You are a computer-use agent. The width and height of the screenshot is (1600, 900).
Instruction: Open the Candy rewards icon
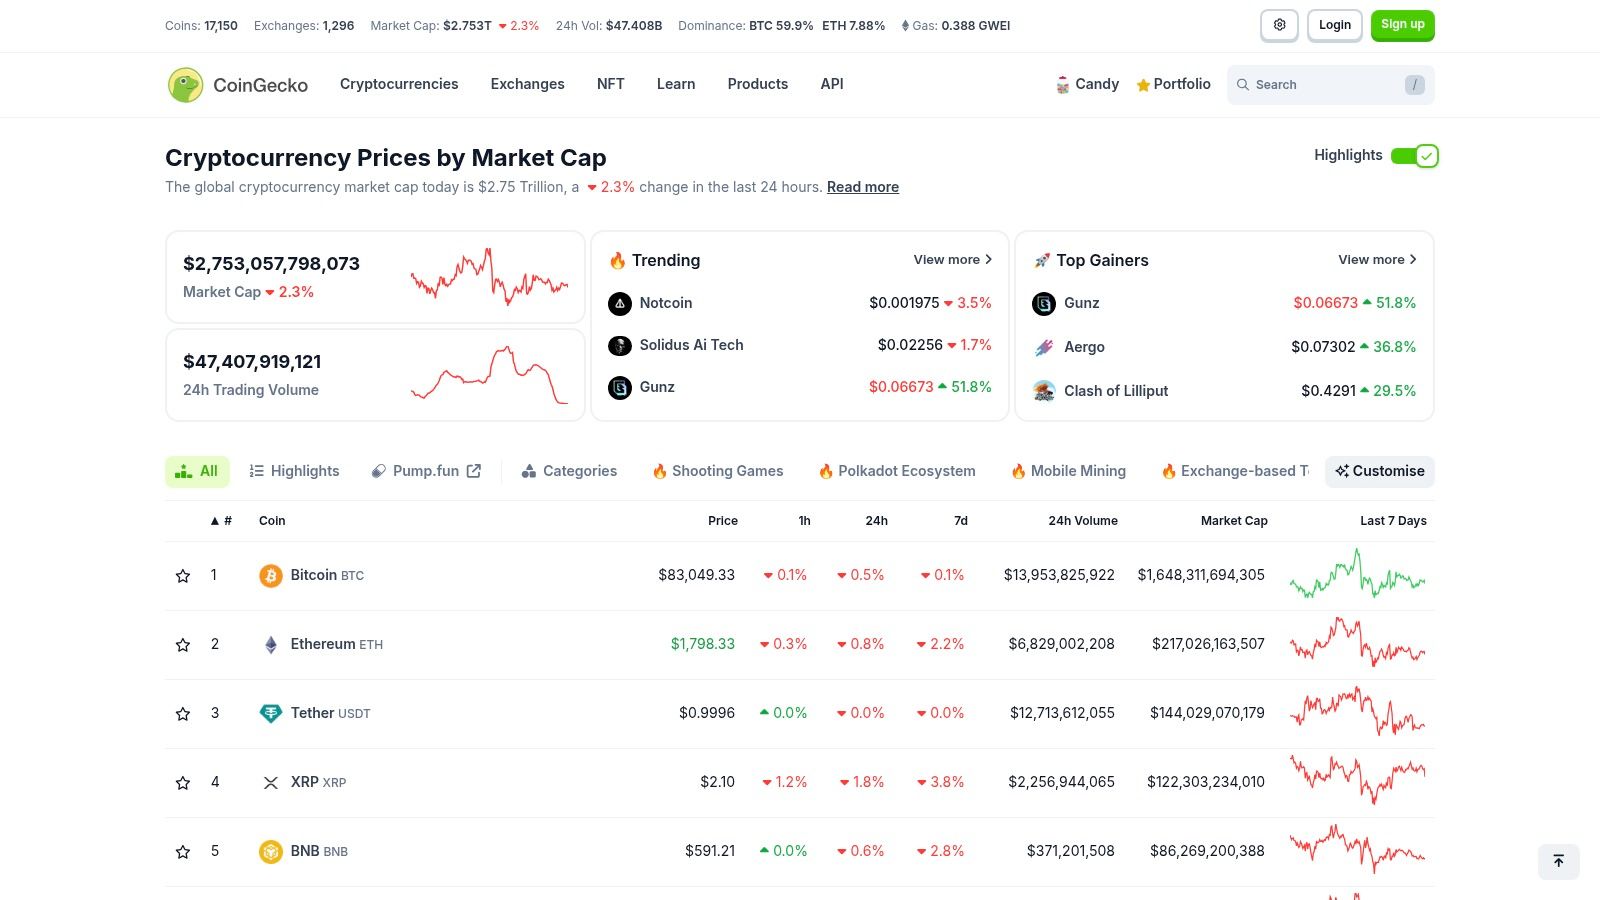click(x=1063, y=85)
